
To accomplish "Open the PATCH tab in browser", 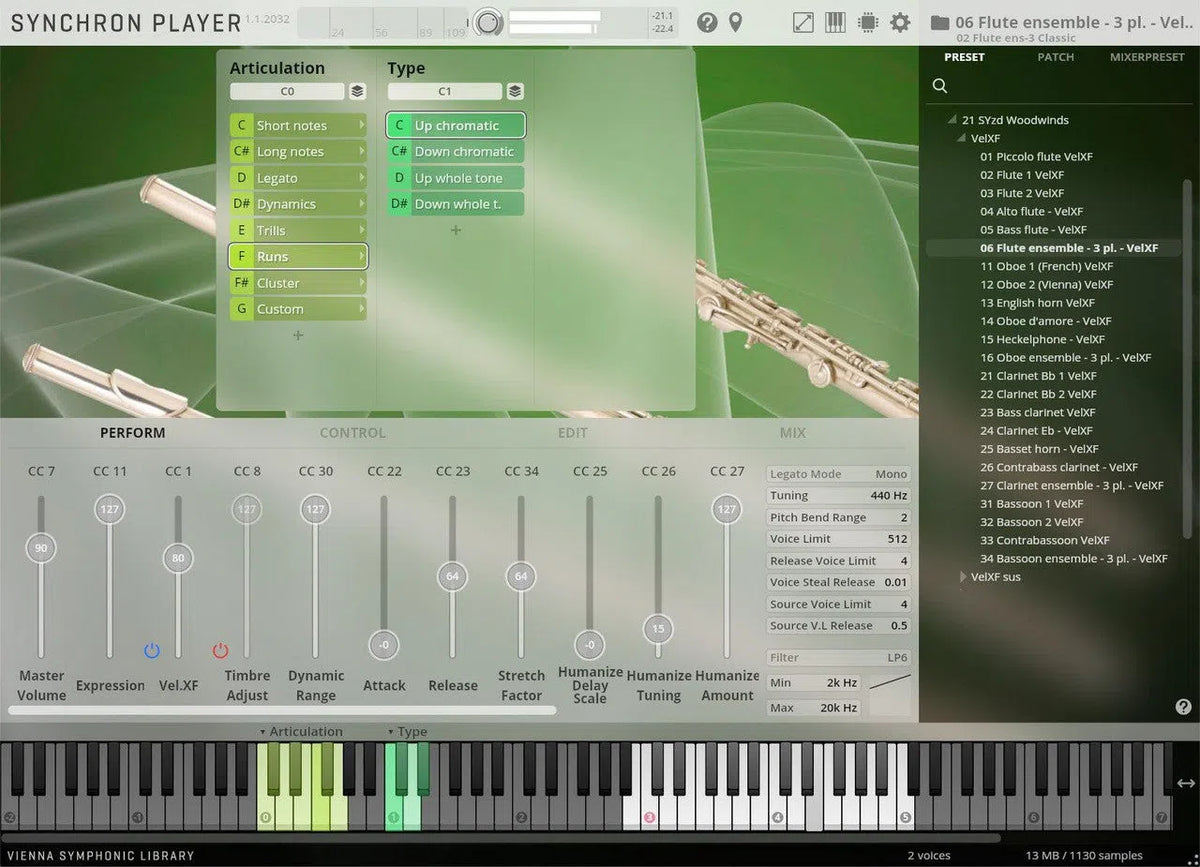I will coord(1055,57).
